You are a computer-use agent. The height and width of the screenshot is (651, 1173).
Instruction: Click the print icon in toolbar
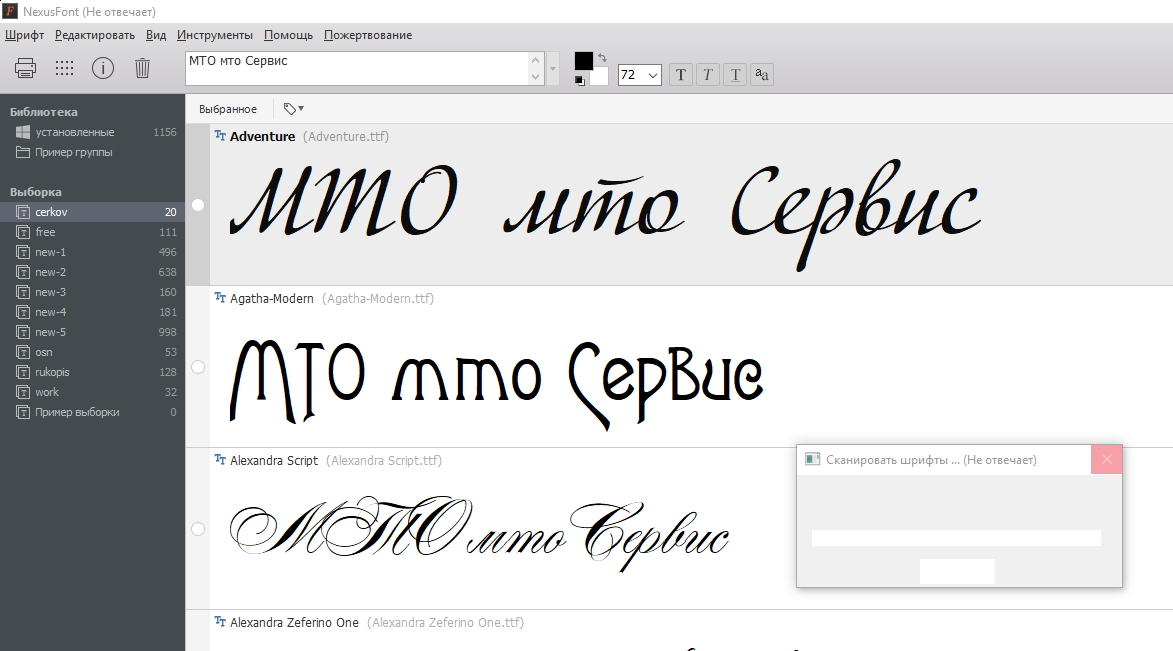click(x=25, y=68)
